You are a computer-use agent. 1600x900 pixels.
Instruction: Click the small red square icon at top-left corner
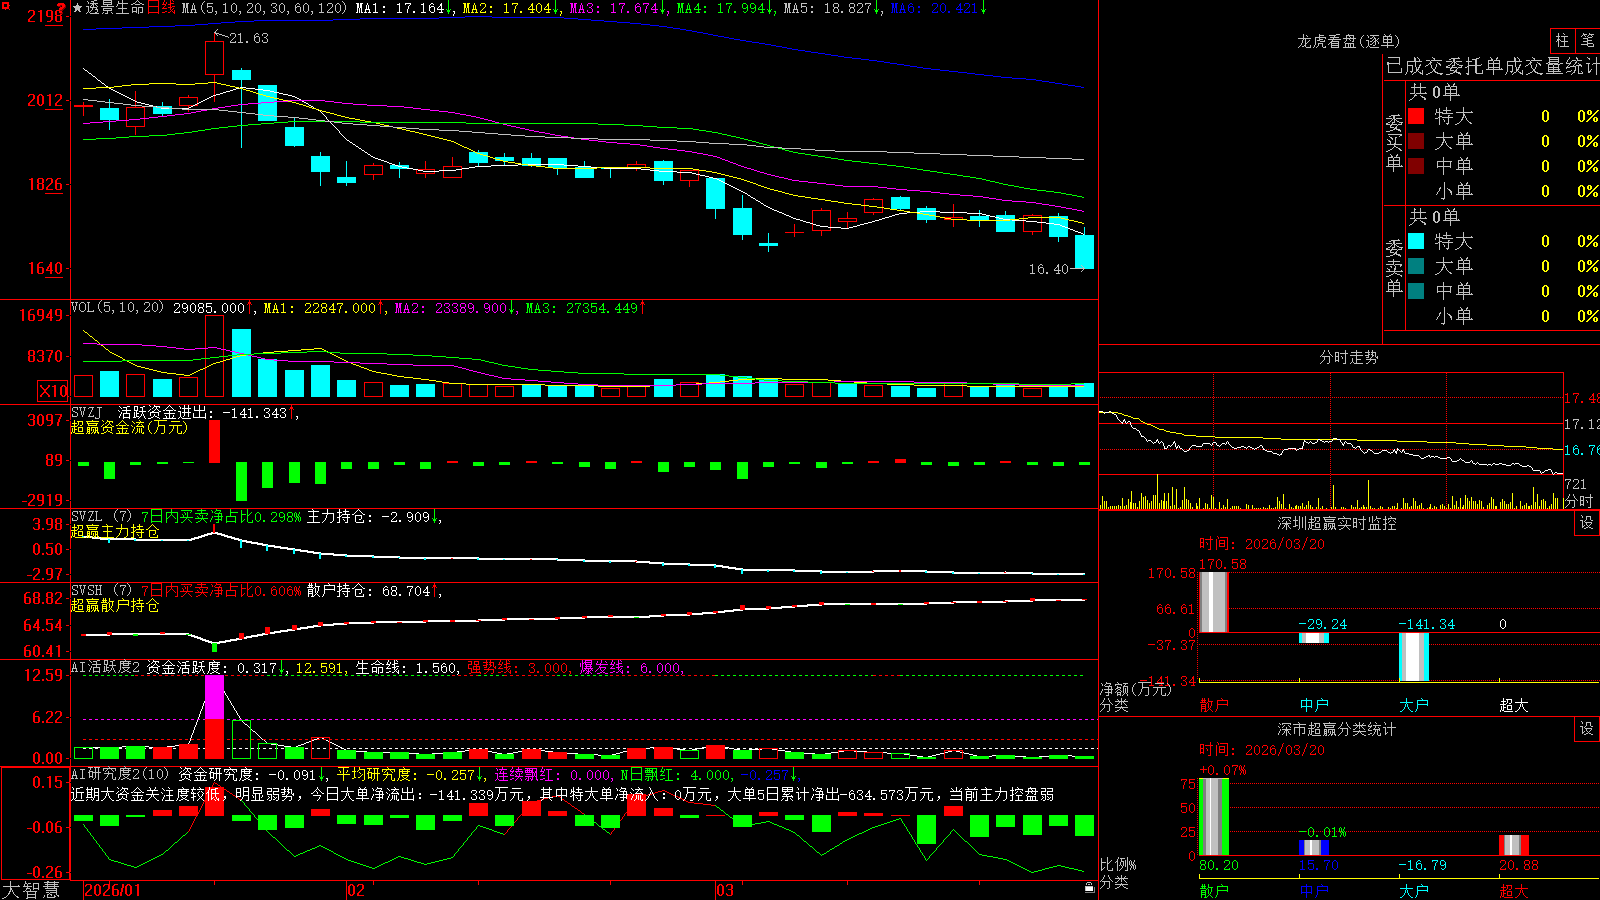click(x=5, y=6)
